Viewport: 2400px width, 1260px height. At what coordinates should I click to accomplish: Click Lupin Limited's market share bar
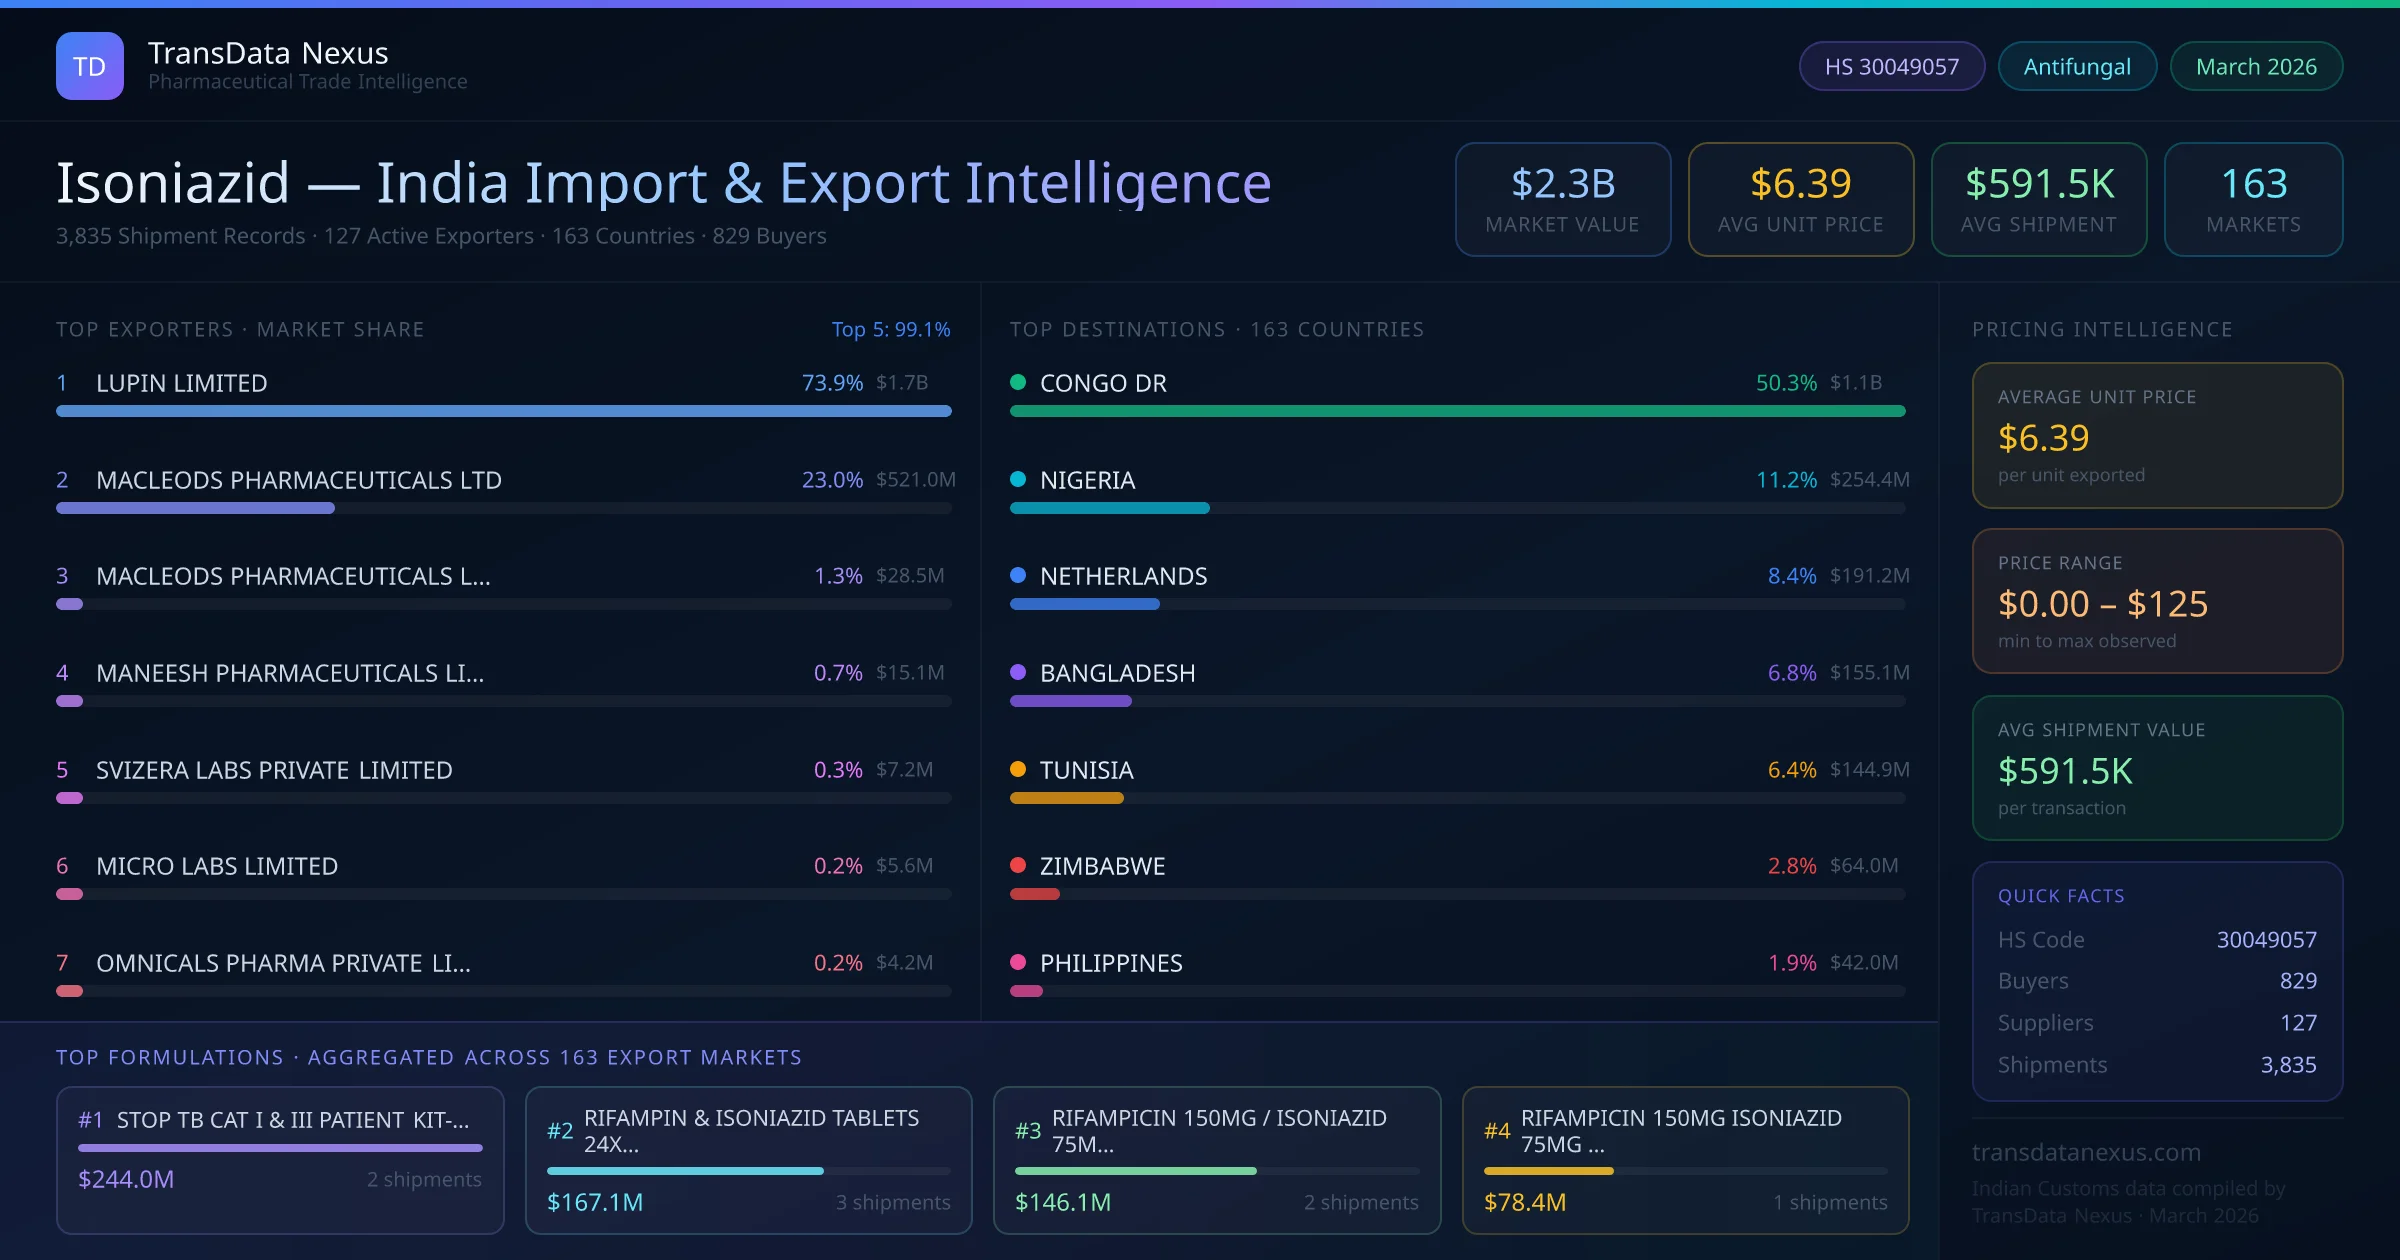click(x=503, y=411)
